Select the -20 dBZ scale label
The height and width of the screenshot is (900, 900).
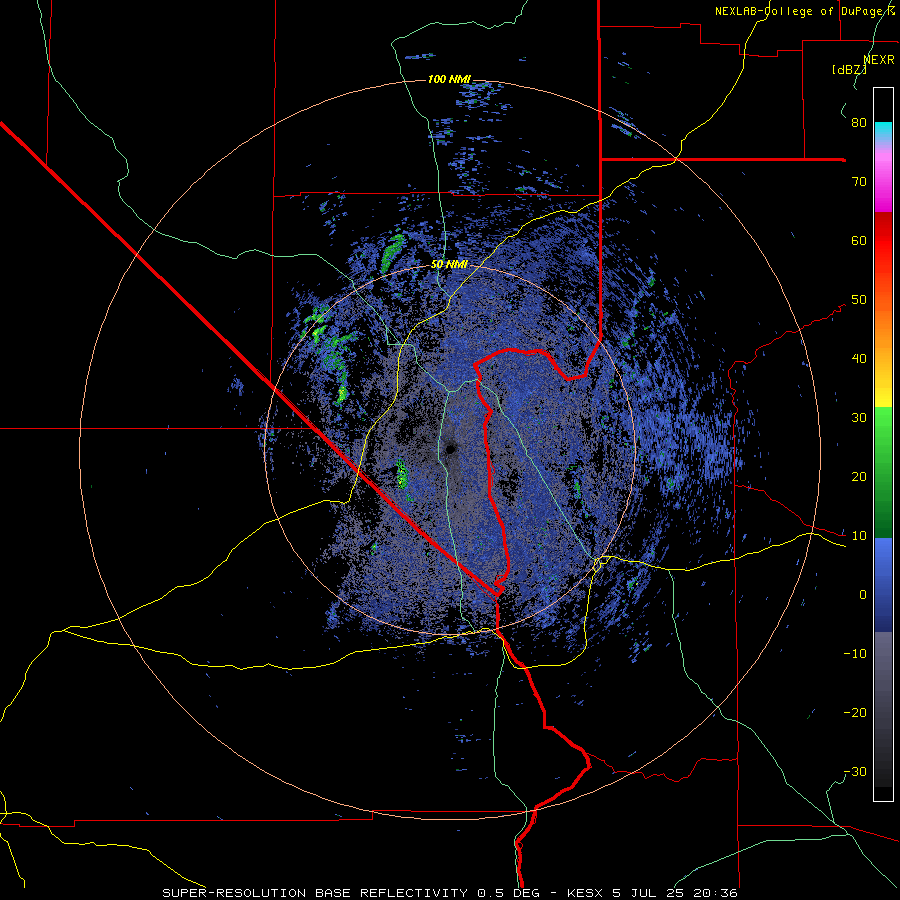(x=855, y=712)
